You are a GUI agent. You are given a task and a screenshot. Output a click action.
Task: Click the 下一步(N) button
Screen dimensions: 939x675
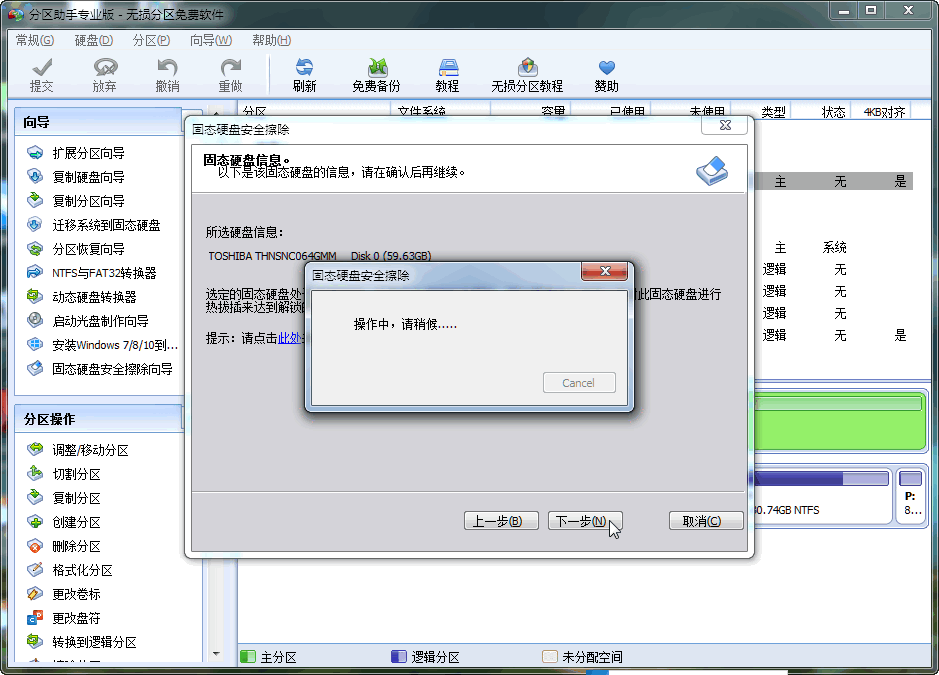(x=585, y=520)
